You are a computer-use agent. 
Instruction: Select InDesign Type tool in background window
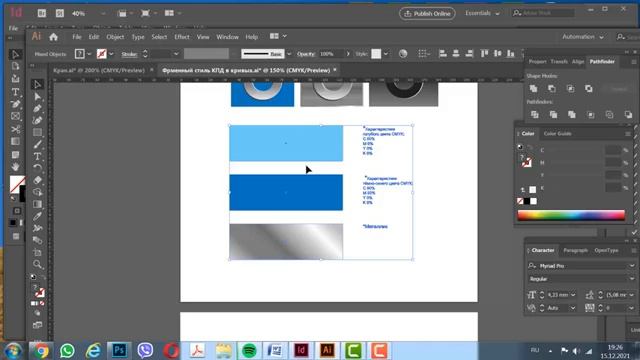15,92
